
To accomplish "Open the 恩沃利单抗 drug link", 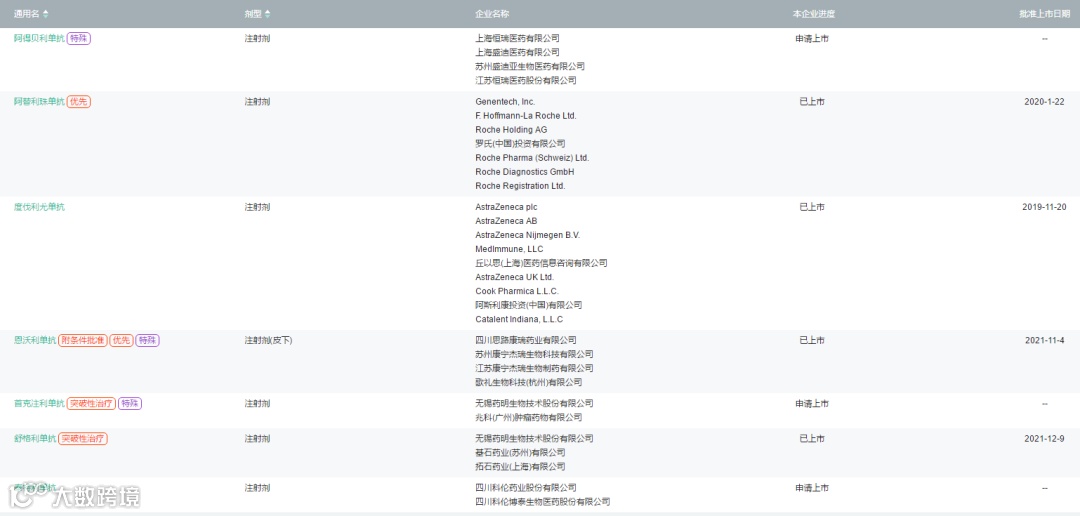I will tap(35, 340).
